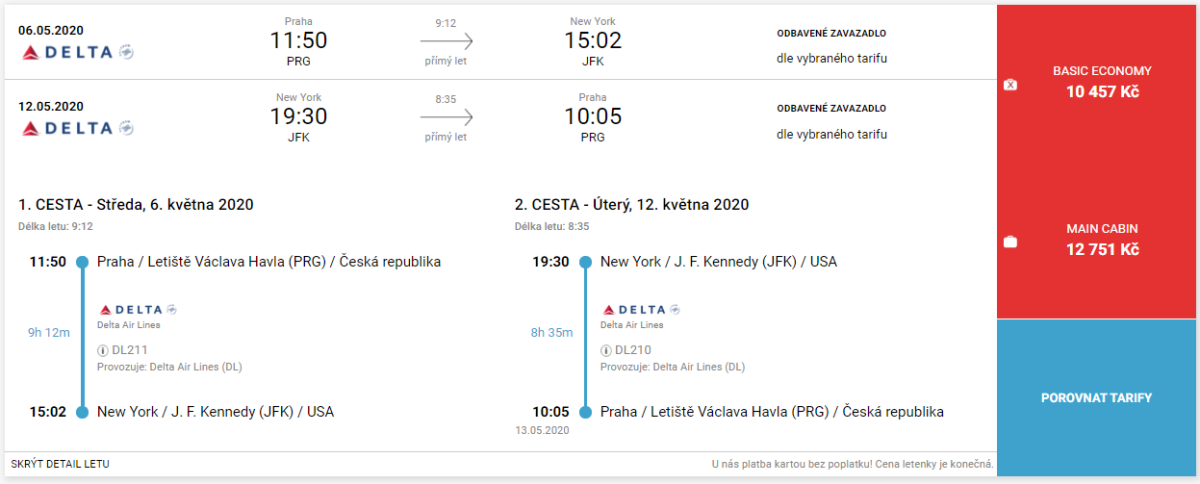Viewport: 1200px width, 484px height.
Task: Click the 19:30 JFK departure timeline marker
Action: coord(585,263)
